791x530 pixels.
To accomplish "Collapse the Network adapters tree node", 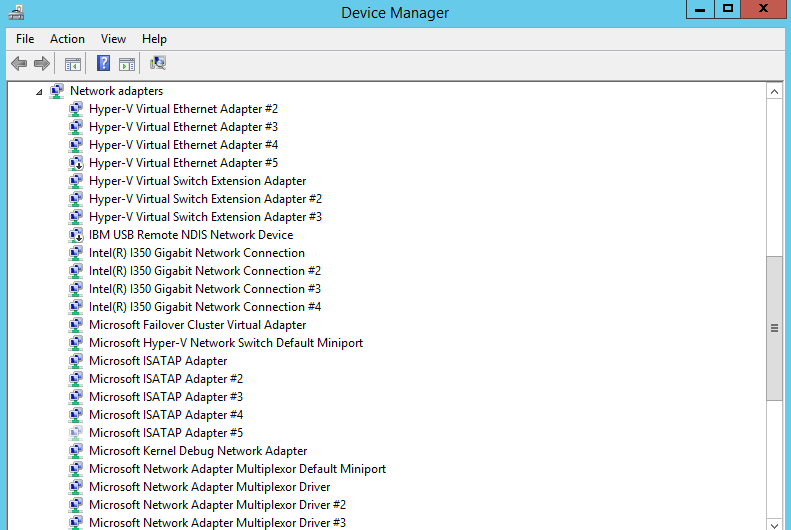I will [x=39, y=92].
